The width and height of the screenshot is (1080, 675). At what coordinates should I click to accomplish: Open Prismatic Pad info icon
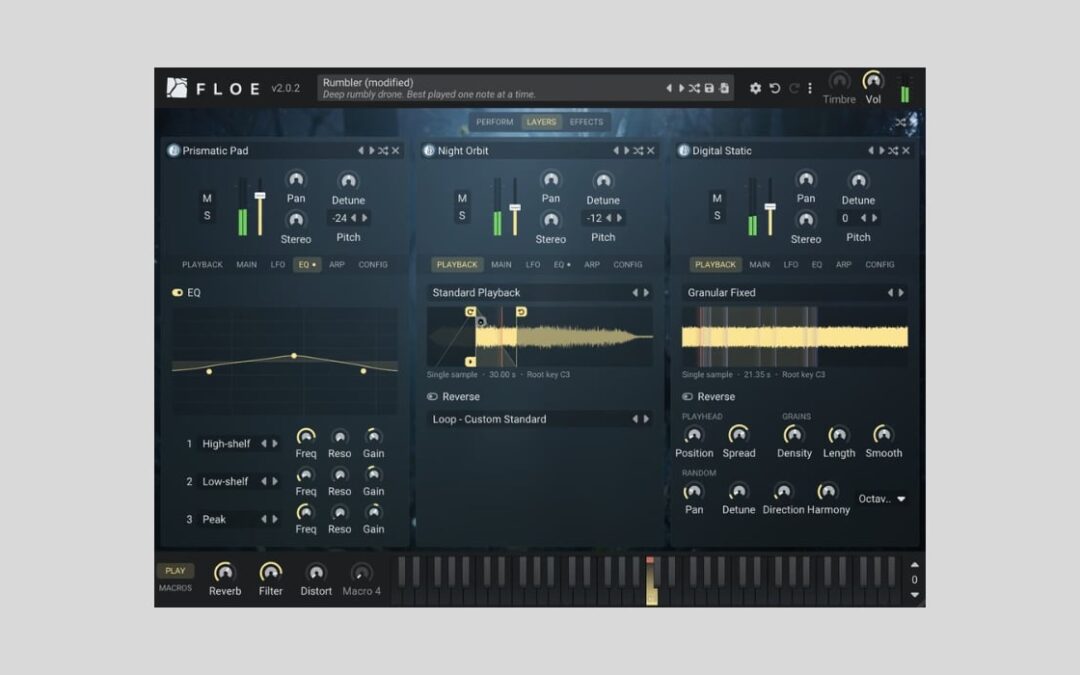tap(174, 150)
